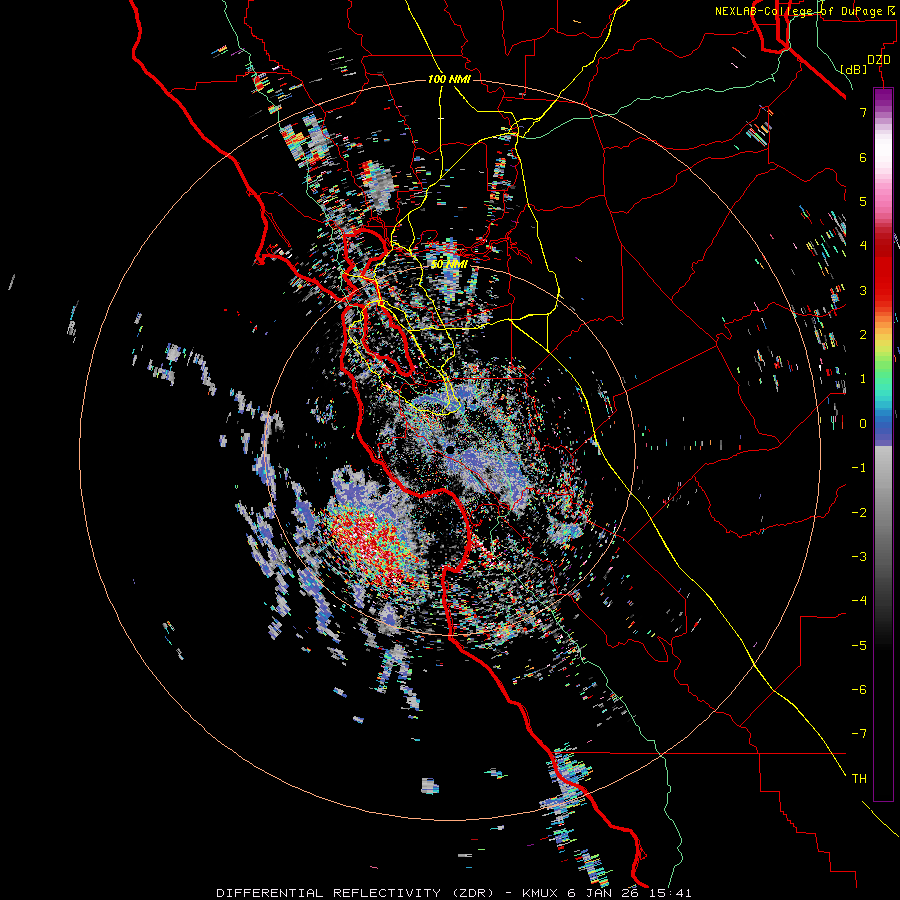Click the 100 NMI range ring label
Viewport: 900px width, 900px height.
[449, 79]
